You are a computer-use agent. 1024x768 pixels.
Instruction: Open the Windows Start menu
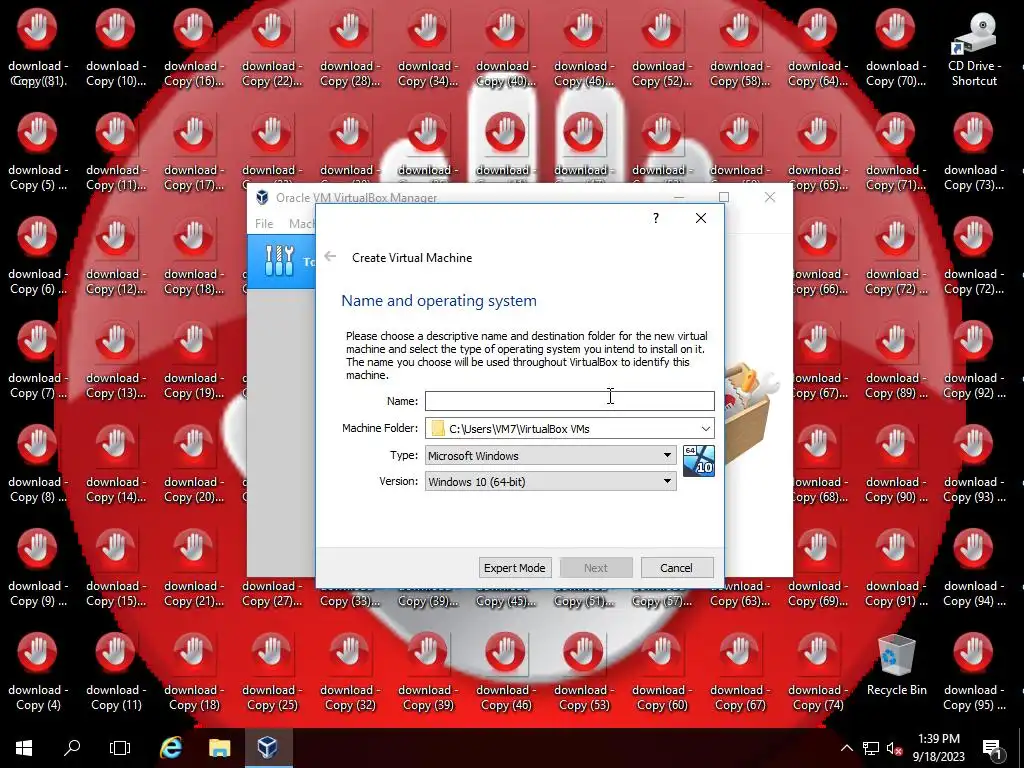[24, 748]
